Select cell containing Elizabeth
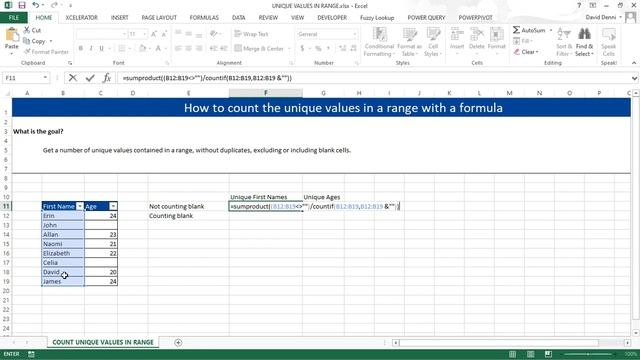 [x=63, y=253]
